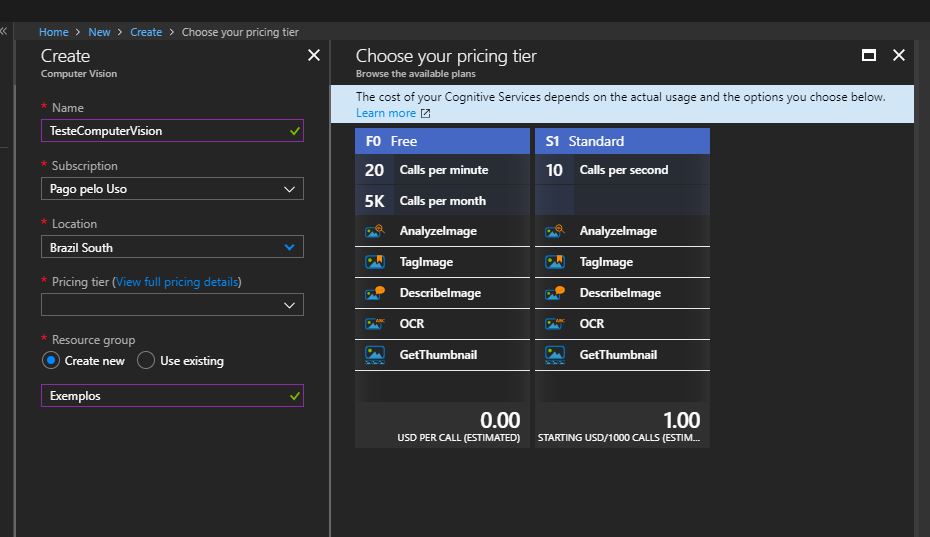Screen dimensions: 930x537
Task: Click the Name input field
Action: pyautogui.click(x=165, y=131)
